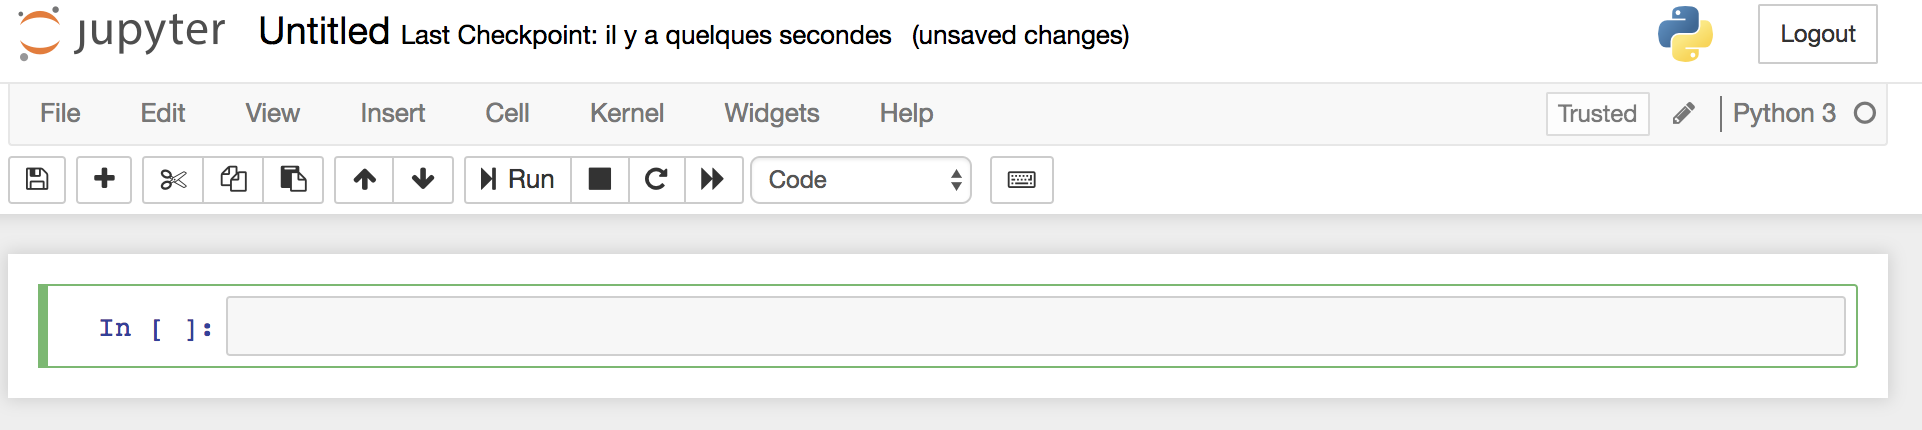The height and width of the screenshot is (430, 1922).
Task: Expand the Cell menu
Action: (507, 113)
